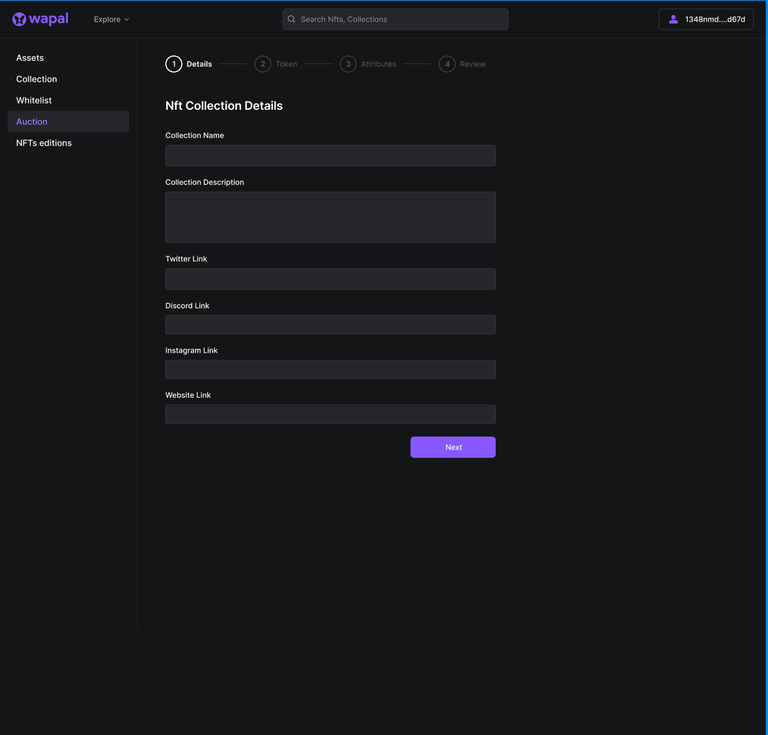Select Collection in the sidebar
This screenshot has height=735, width=768.
pyautogui.click(x=36, y=79)
